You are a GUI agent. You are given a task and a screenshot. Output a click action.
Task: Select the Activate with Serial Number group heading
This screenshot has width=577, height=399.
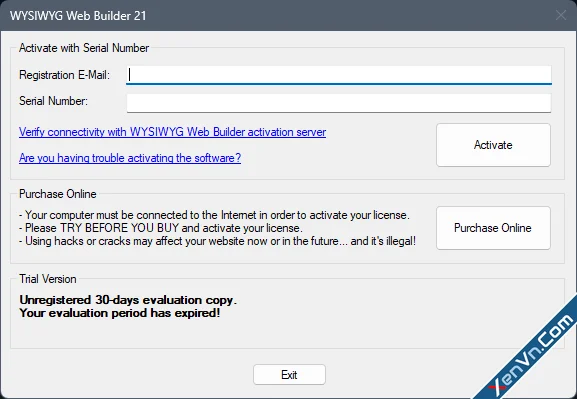[x=84, y=48]
